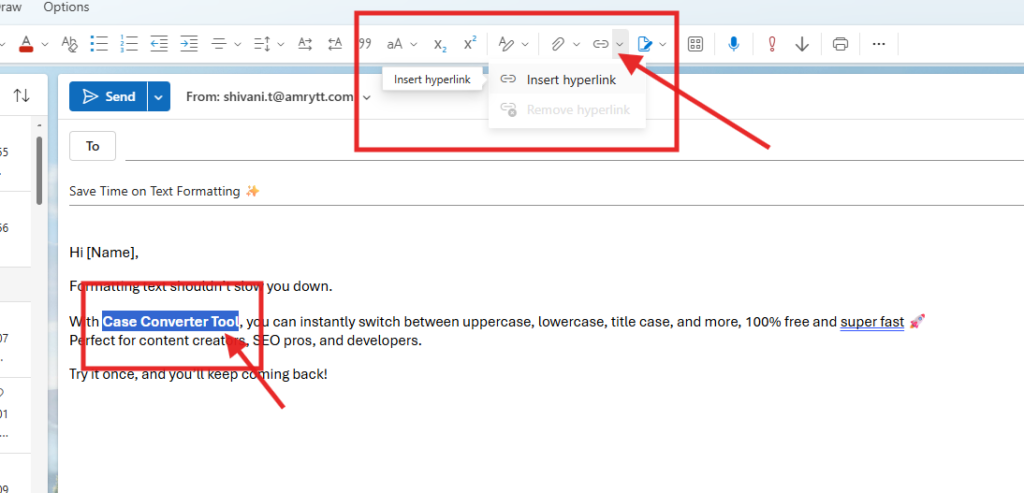The height and width of the screenshot is (493, 1024).
Task: Open the From address chevron
Action: coord(366,97)
